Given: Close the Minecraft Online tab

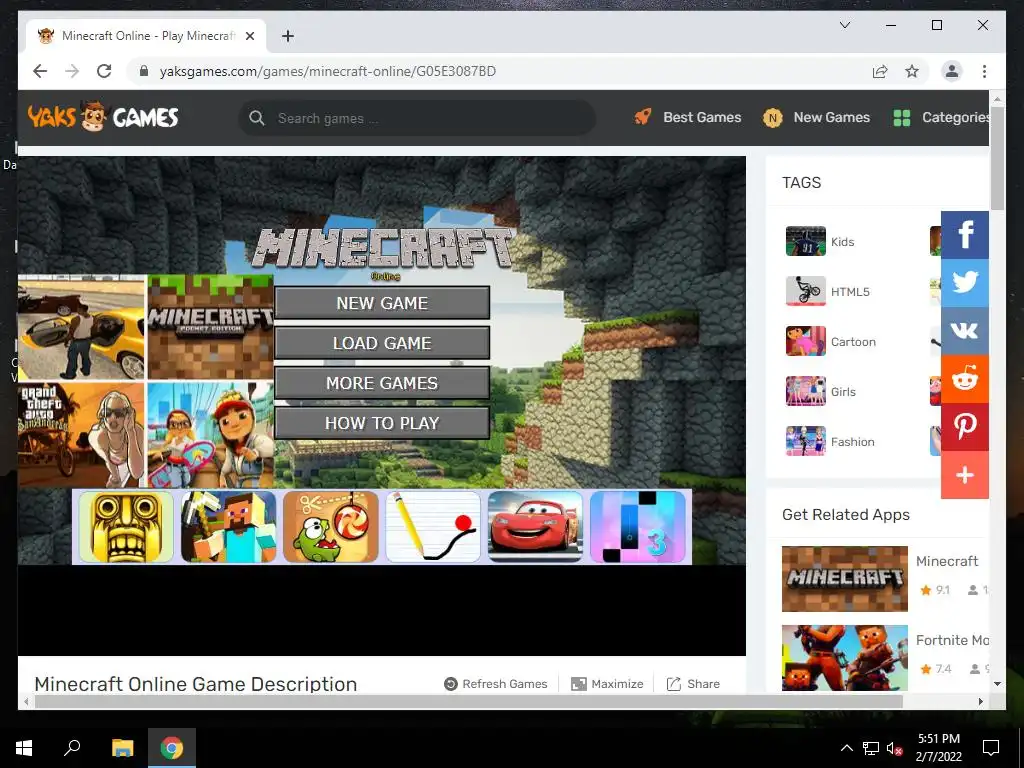Looking at the screenshot, I should pos(249,36).
